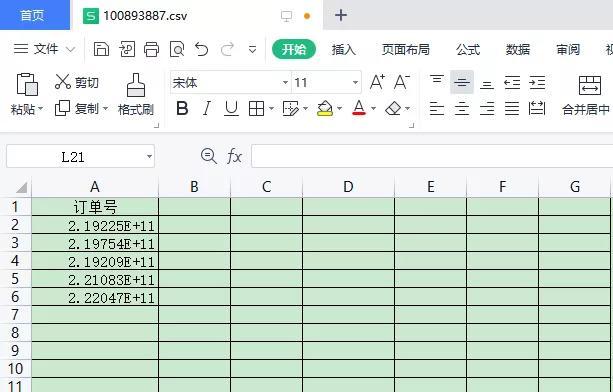Align text left

(436, 108)
